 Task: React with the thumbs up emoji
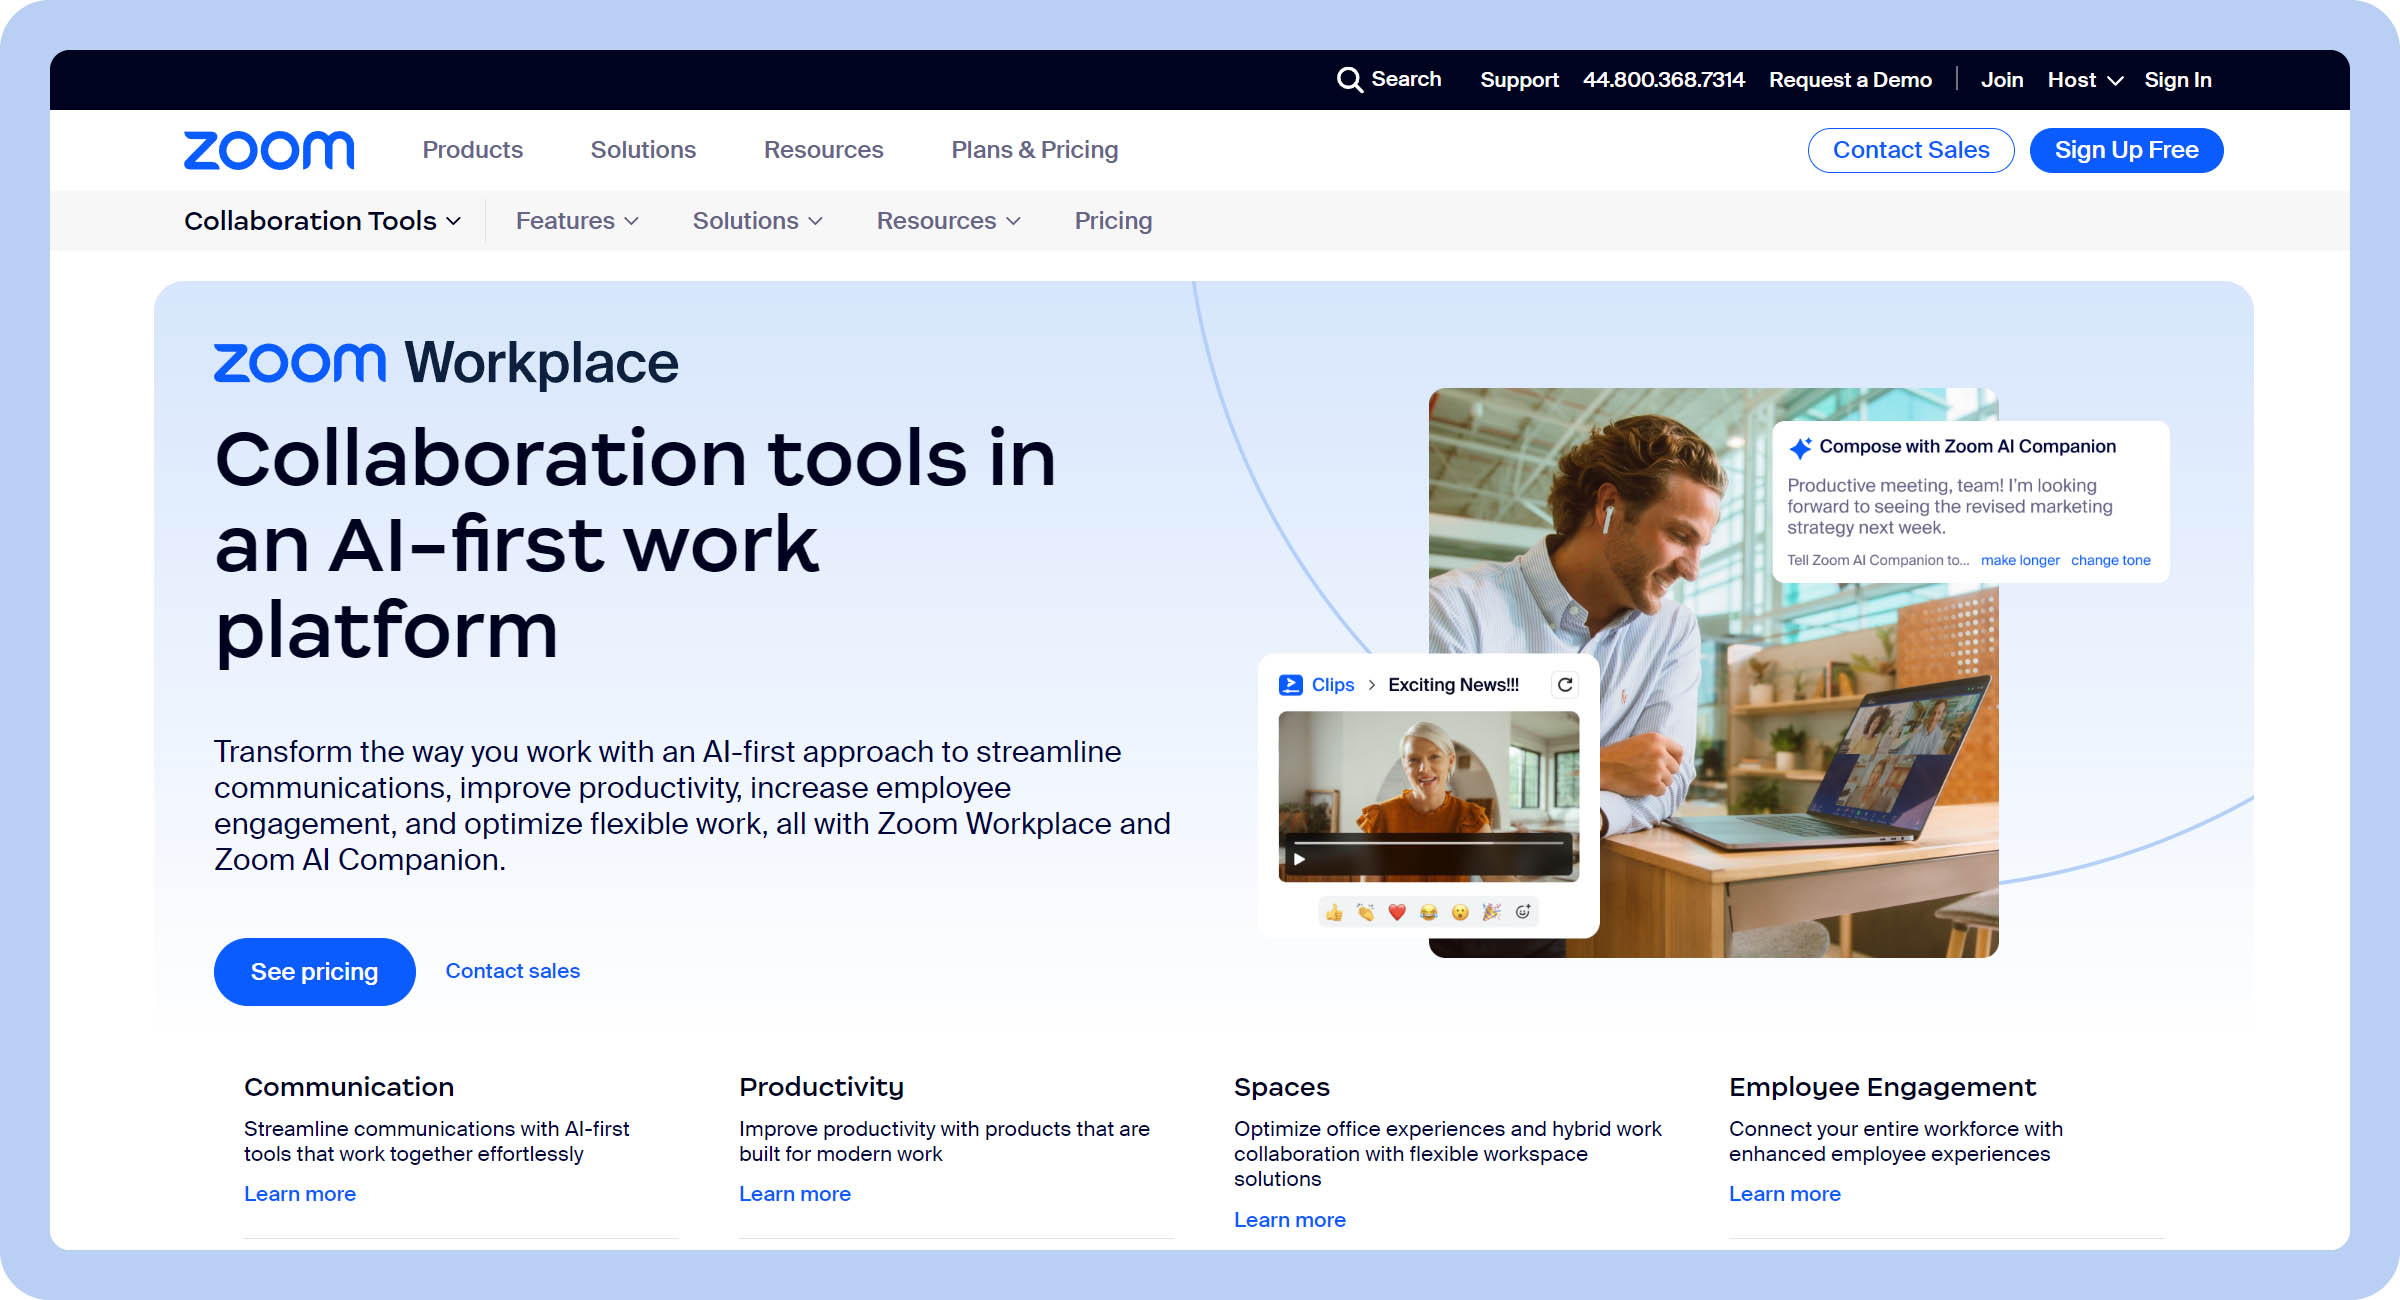tap(1334, 912)
